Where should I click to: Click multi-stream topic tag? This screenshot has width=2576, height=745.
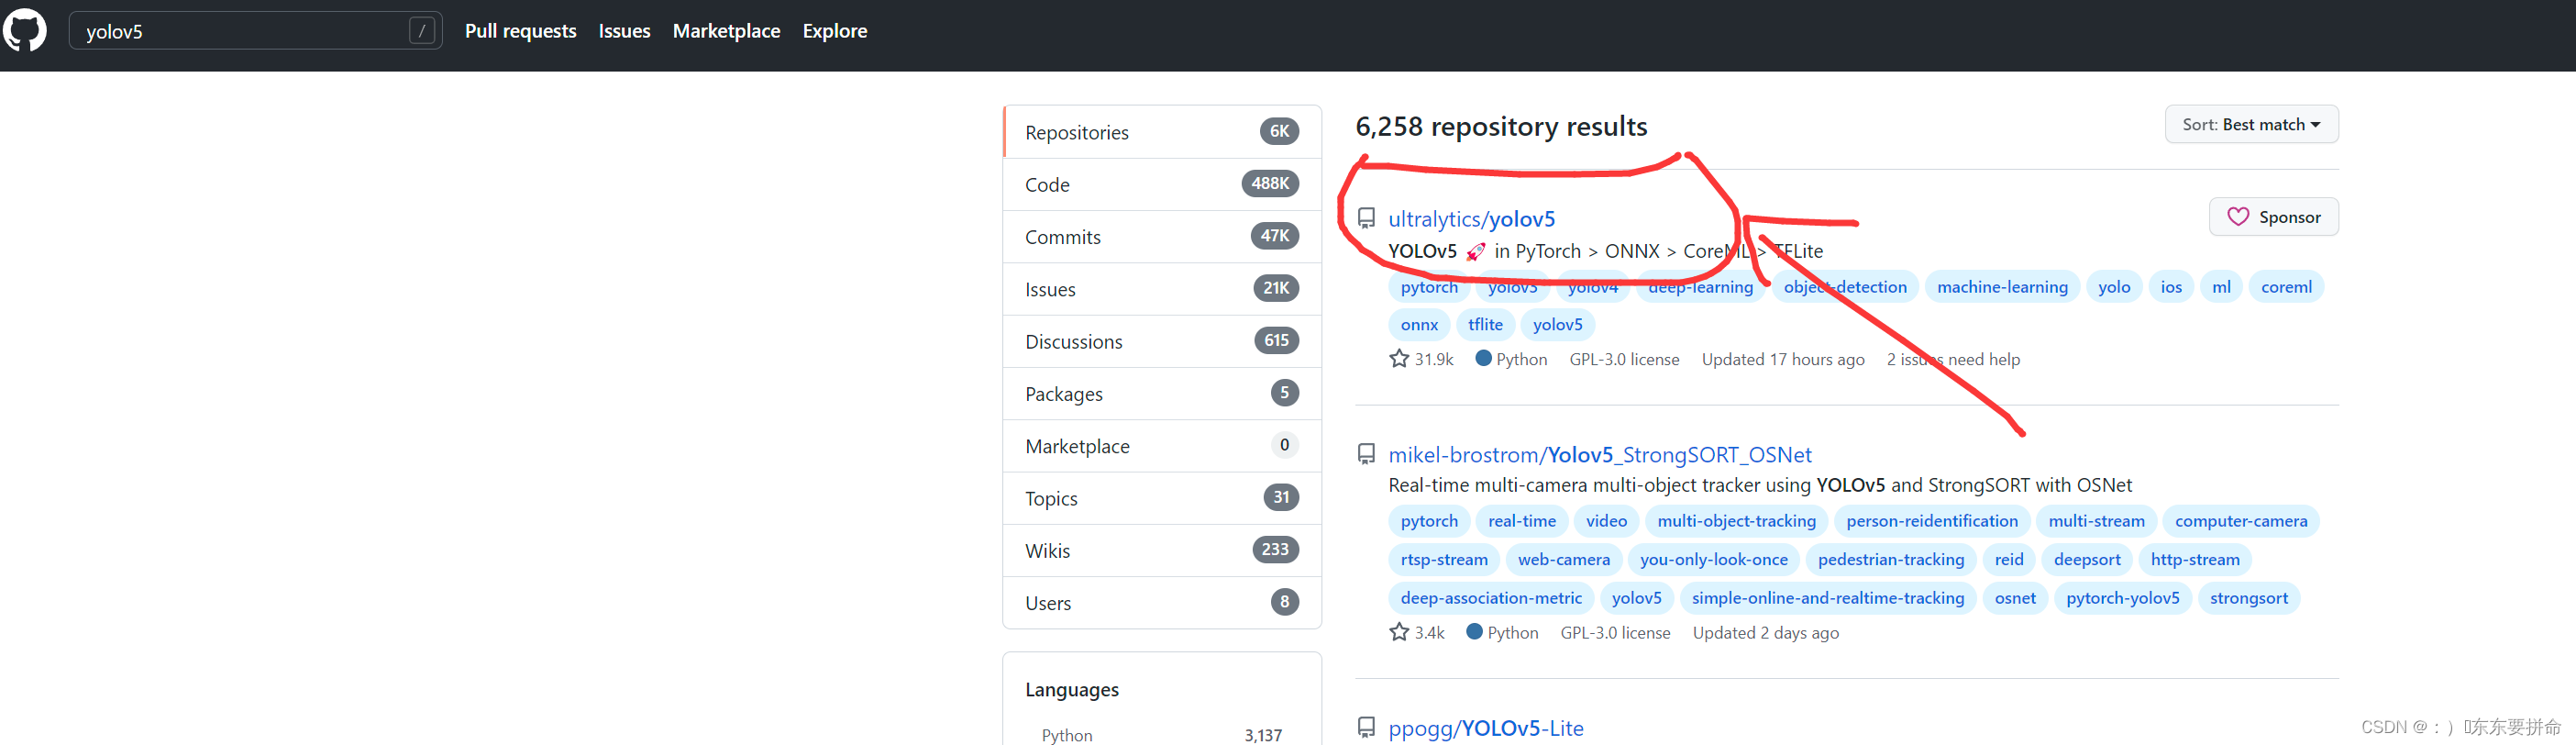tap(2096, 521)
